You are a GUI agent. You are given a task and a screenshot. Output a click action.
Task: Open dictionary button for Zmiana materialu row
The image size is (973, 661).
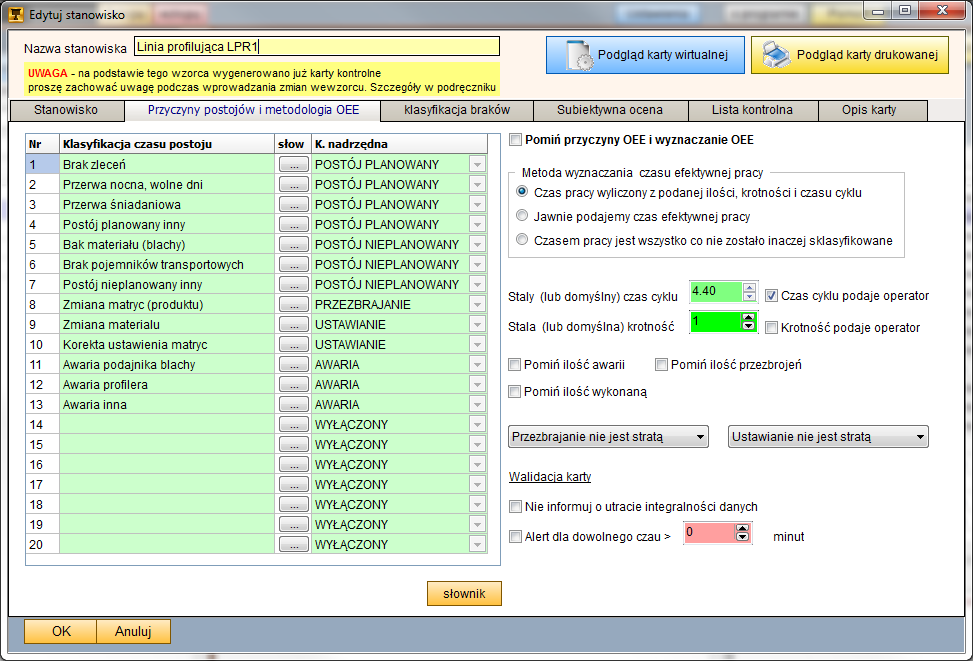tap(294, 325)
